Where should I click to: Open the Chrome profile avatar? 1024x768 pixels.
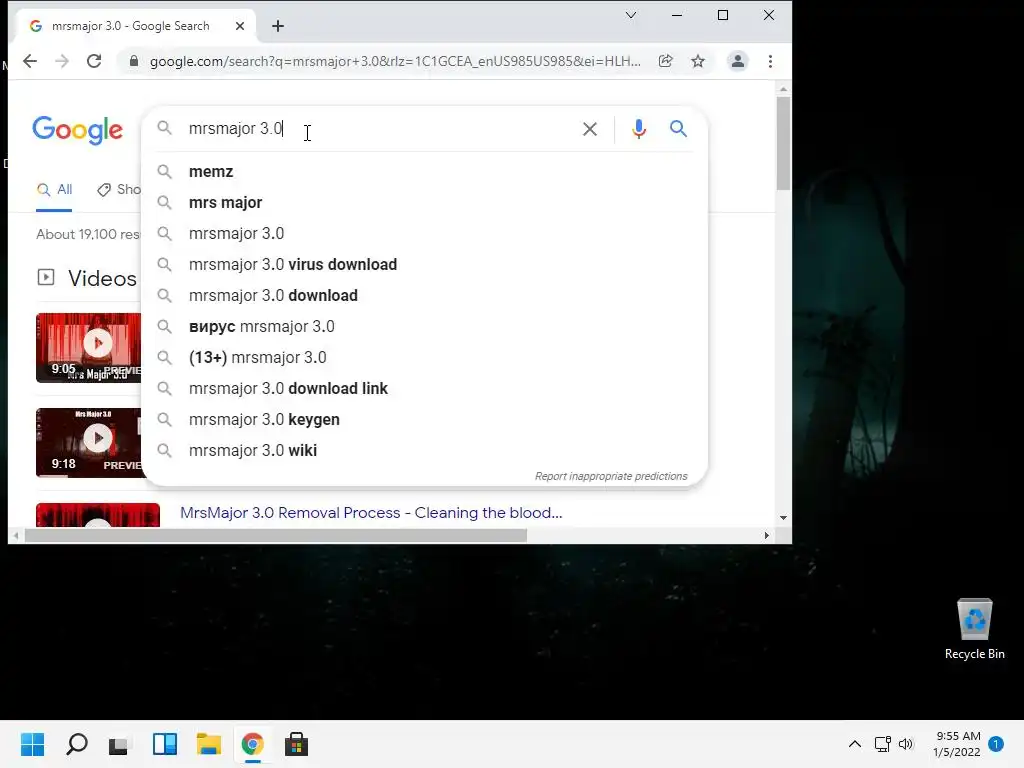tap(737, 61)
